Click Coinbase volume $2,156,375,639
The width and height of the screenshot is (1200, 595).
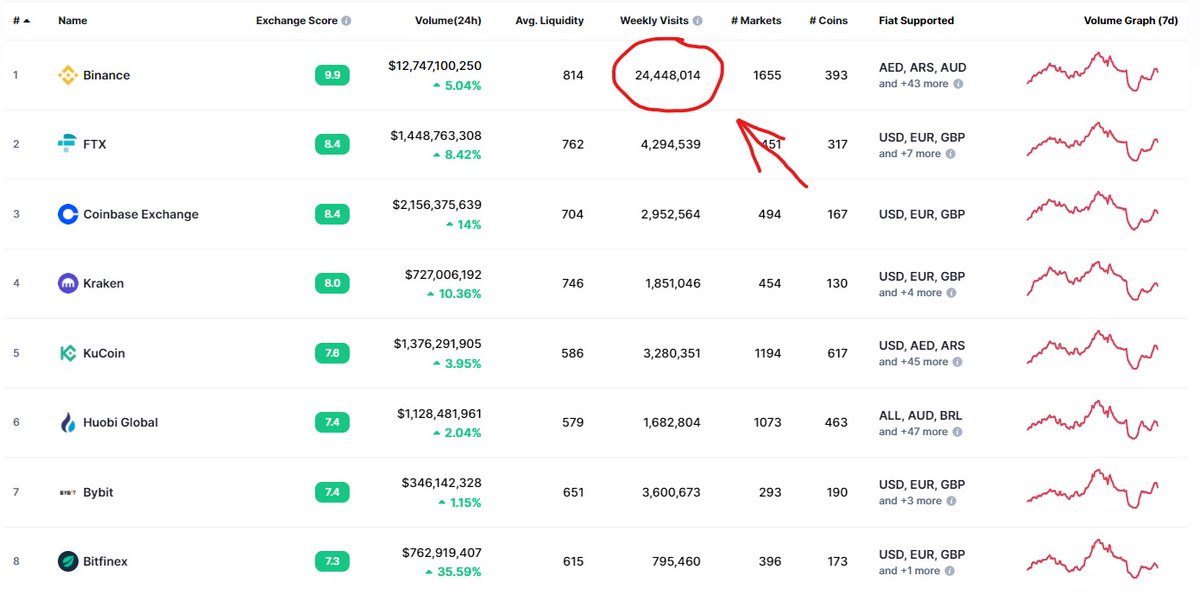pyautogui.click(x=437, y=205)
